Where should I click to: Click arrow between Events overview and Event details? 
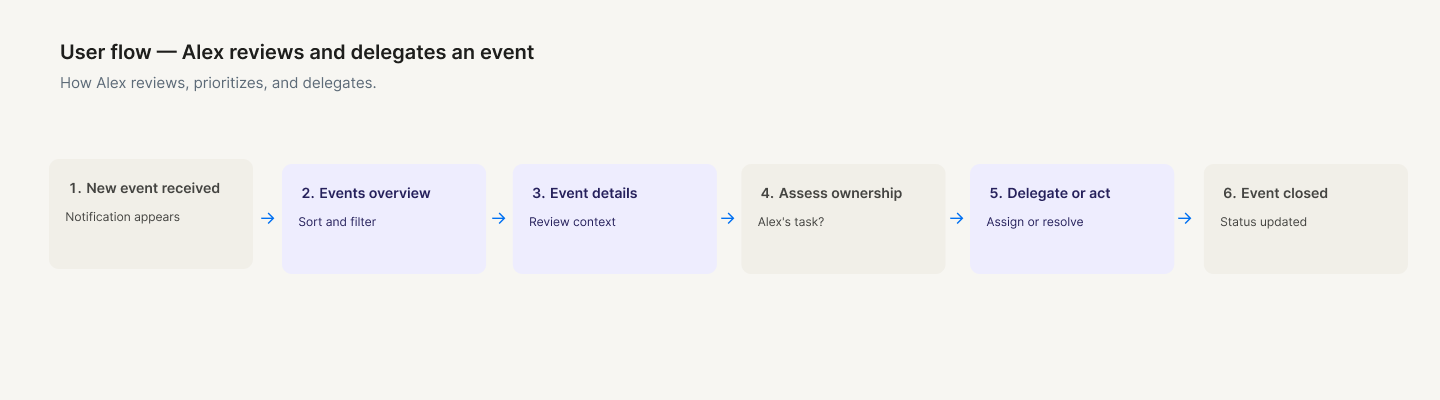coord(498,218)
